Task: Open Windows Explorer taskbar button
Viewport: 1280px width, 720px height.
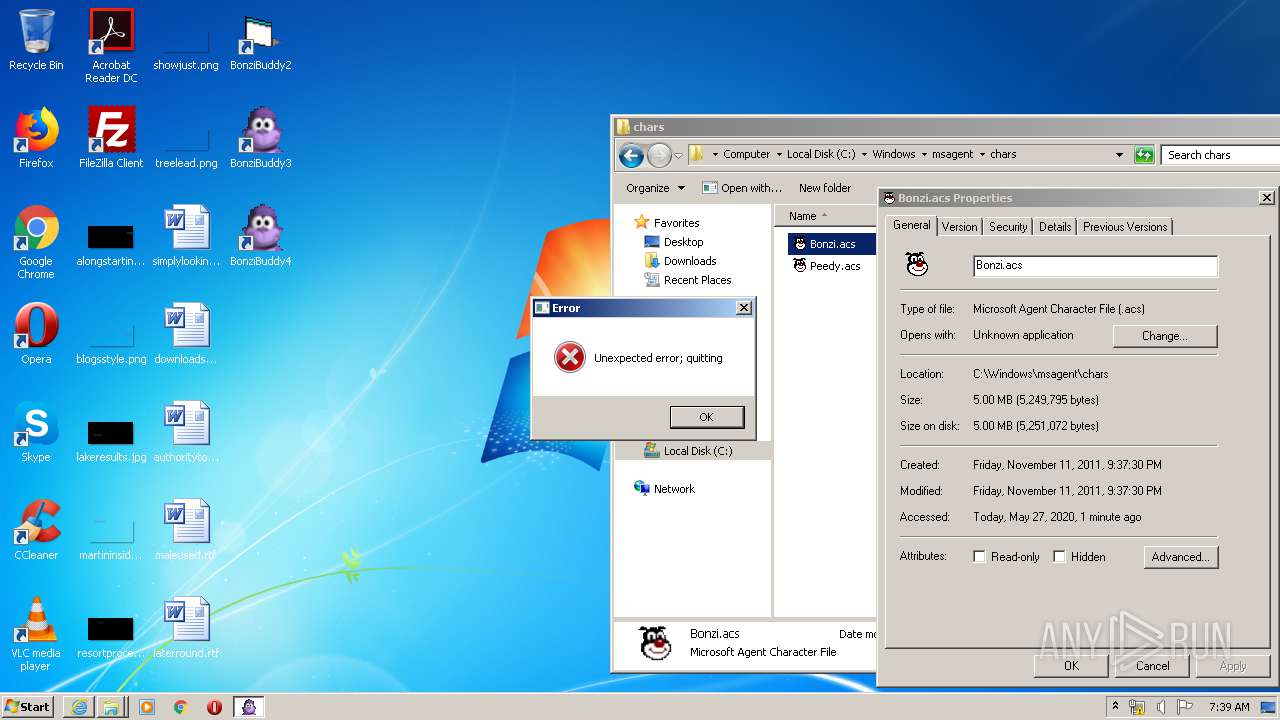Action: 111,707
